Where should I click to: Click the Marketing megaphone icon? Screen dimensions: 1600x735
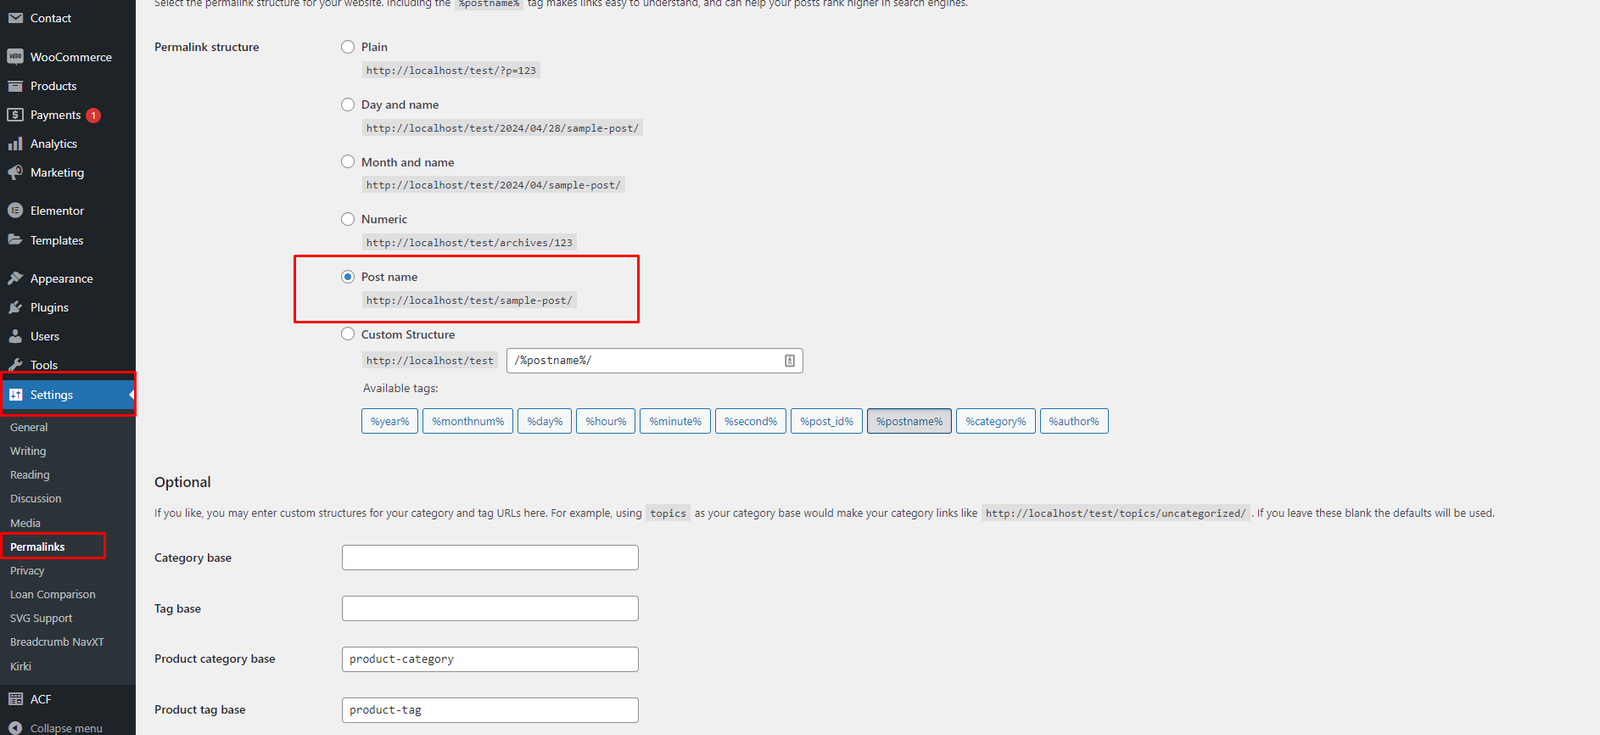(x=15, y=173)
